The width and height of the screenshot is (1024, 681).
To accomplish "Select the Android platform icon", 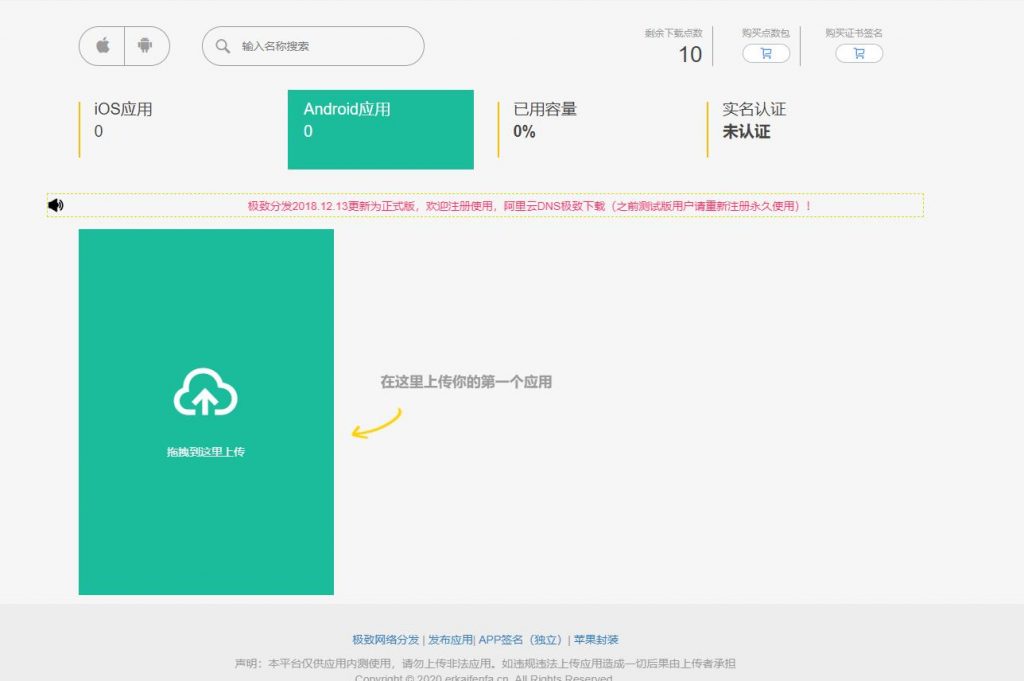I will coord(145,46).
